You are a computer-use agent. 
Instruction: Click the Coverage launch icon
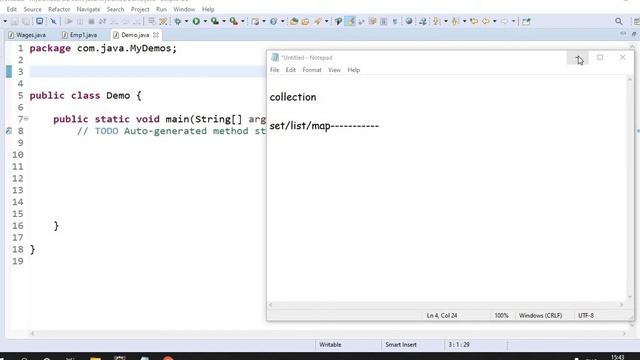point(215,21)
